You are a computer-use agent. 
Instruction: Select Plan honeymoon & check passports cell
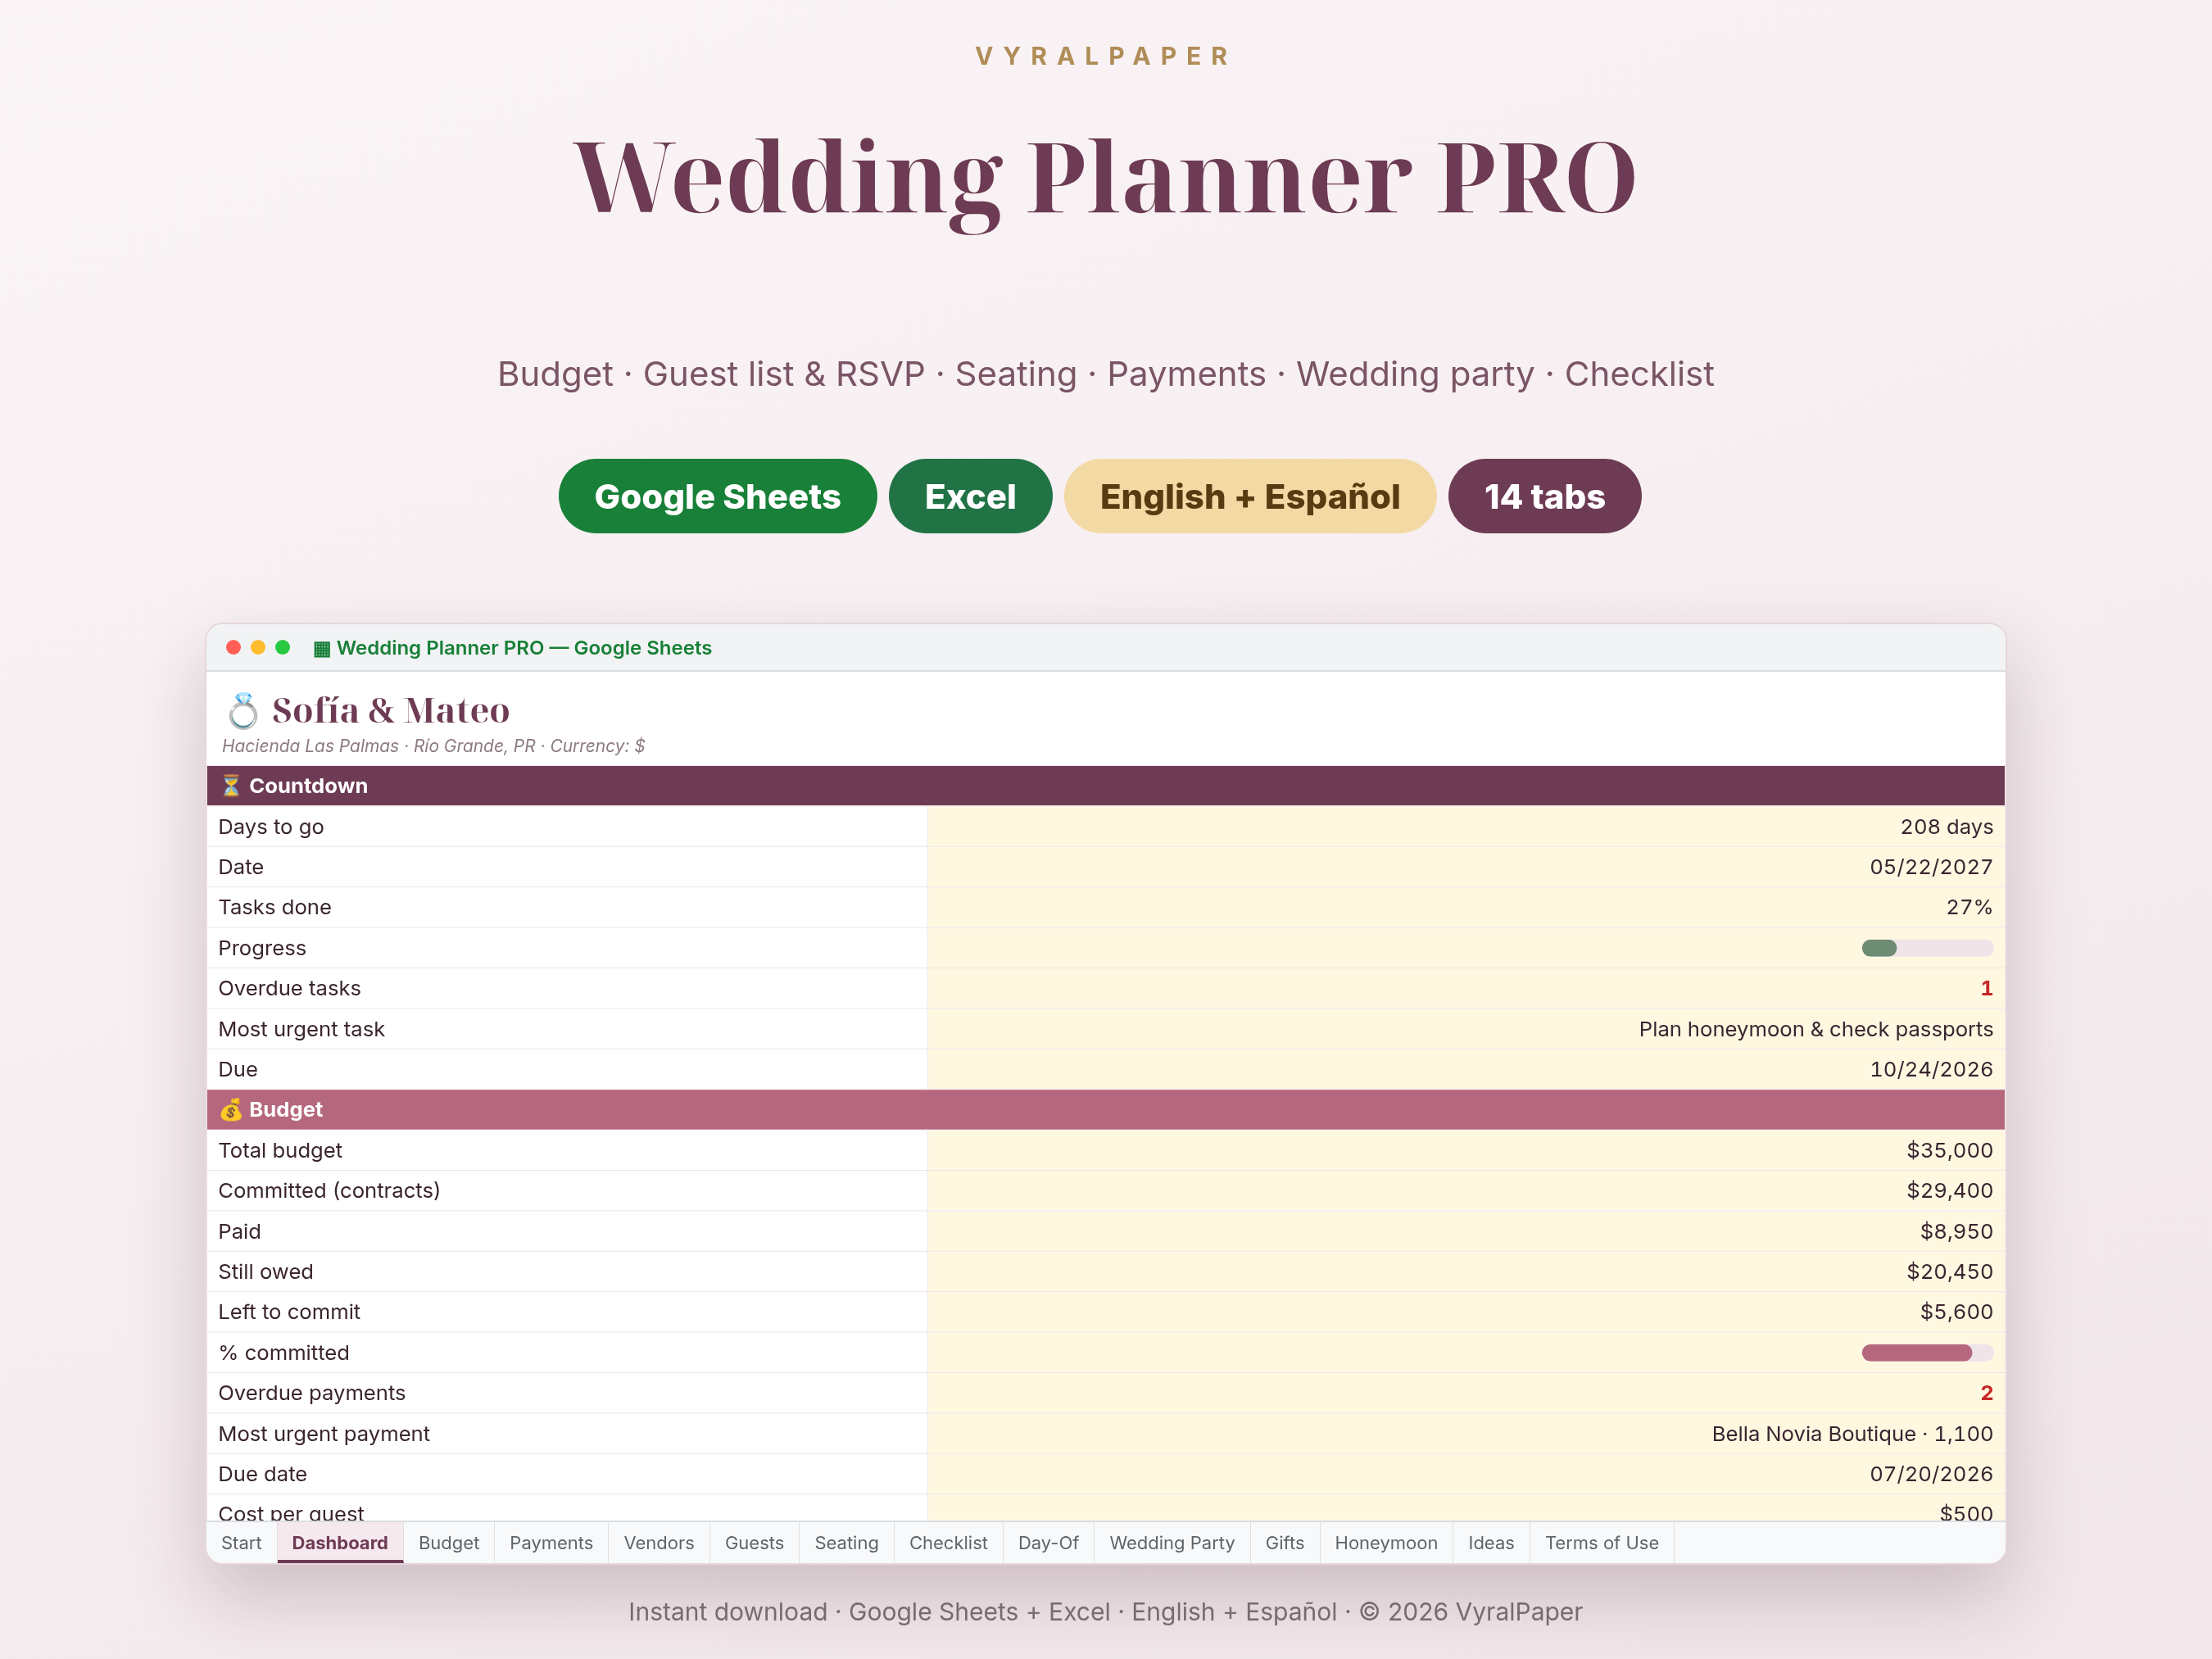(1465, 1029)
